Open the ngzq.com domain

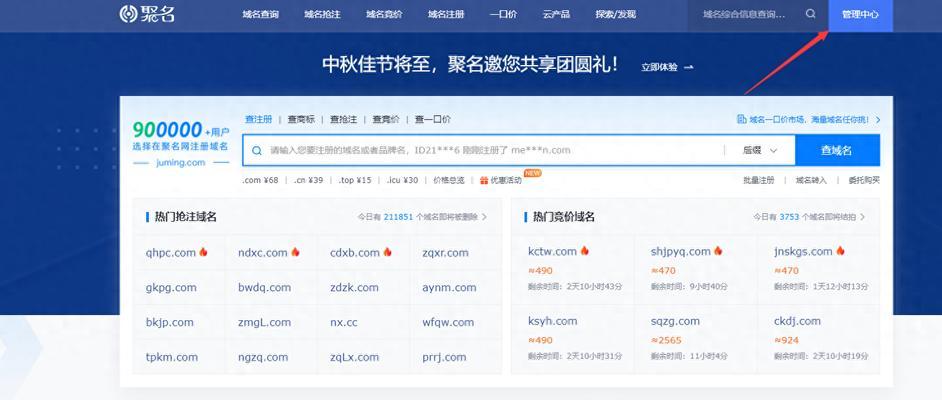[263, 357]
